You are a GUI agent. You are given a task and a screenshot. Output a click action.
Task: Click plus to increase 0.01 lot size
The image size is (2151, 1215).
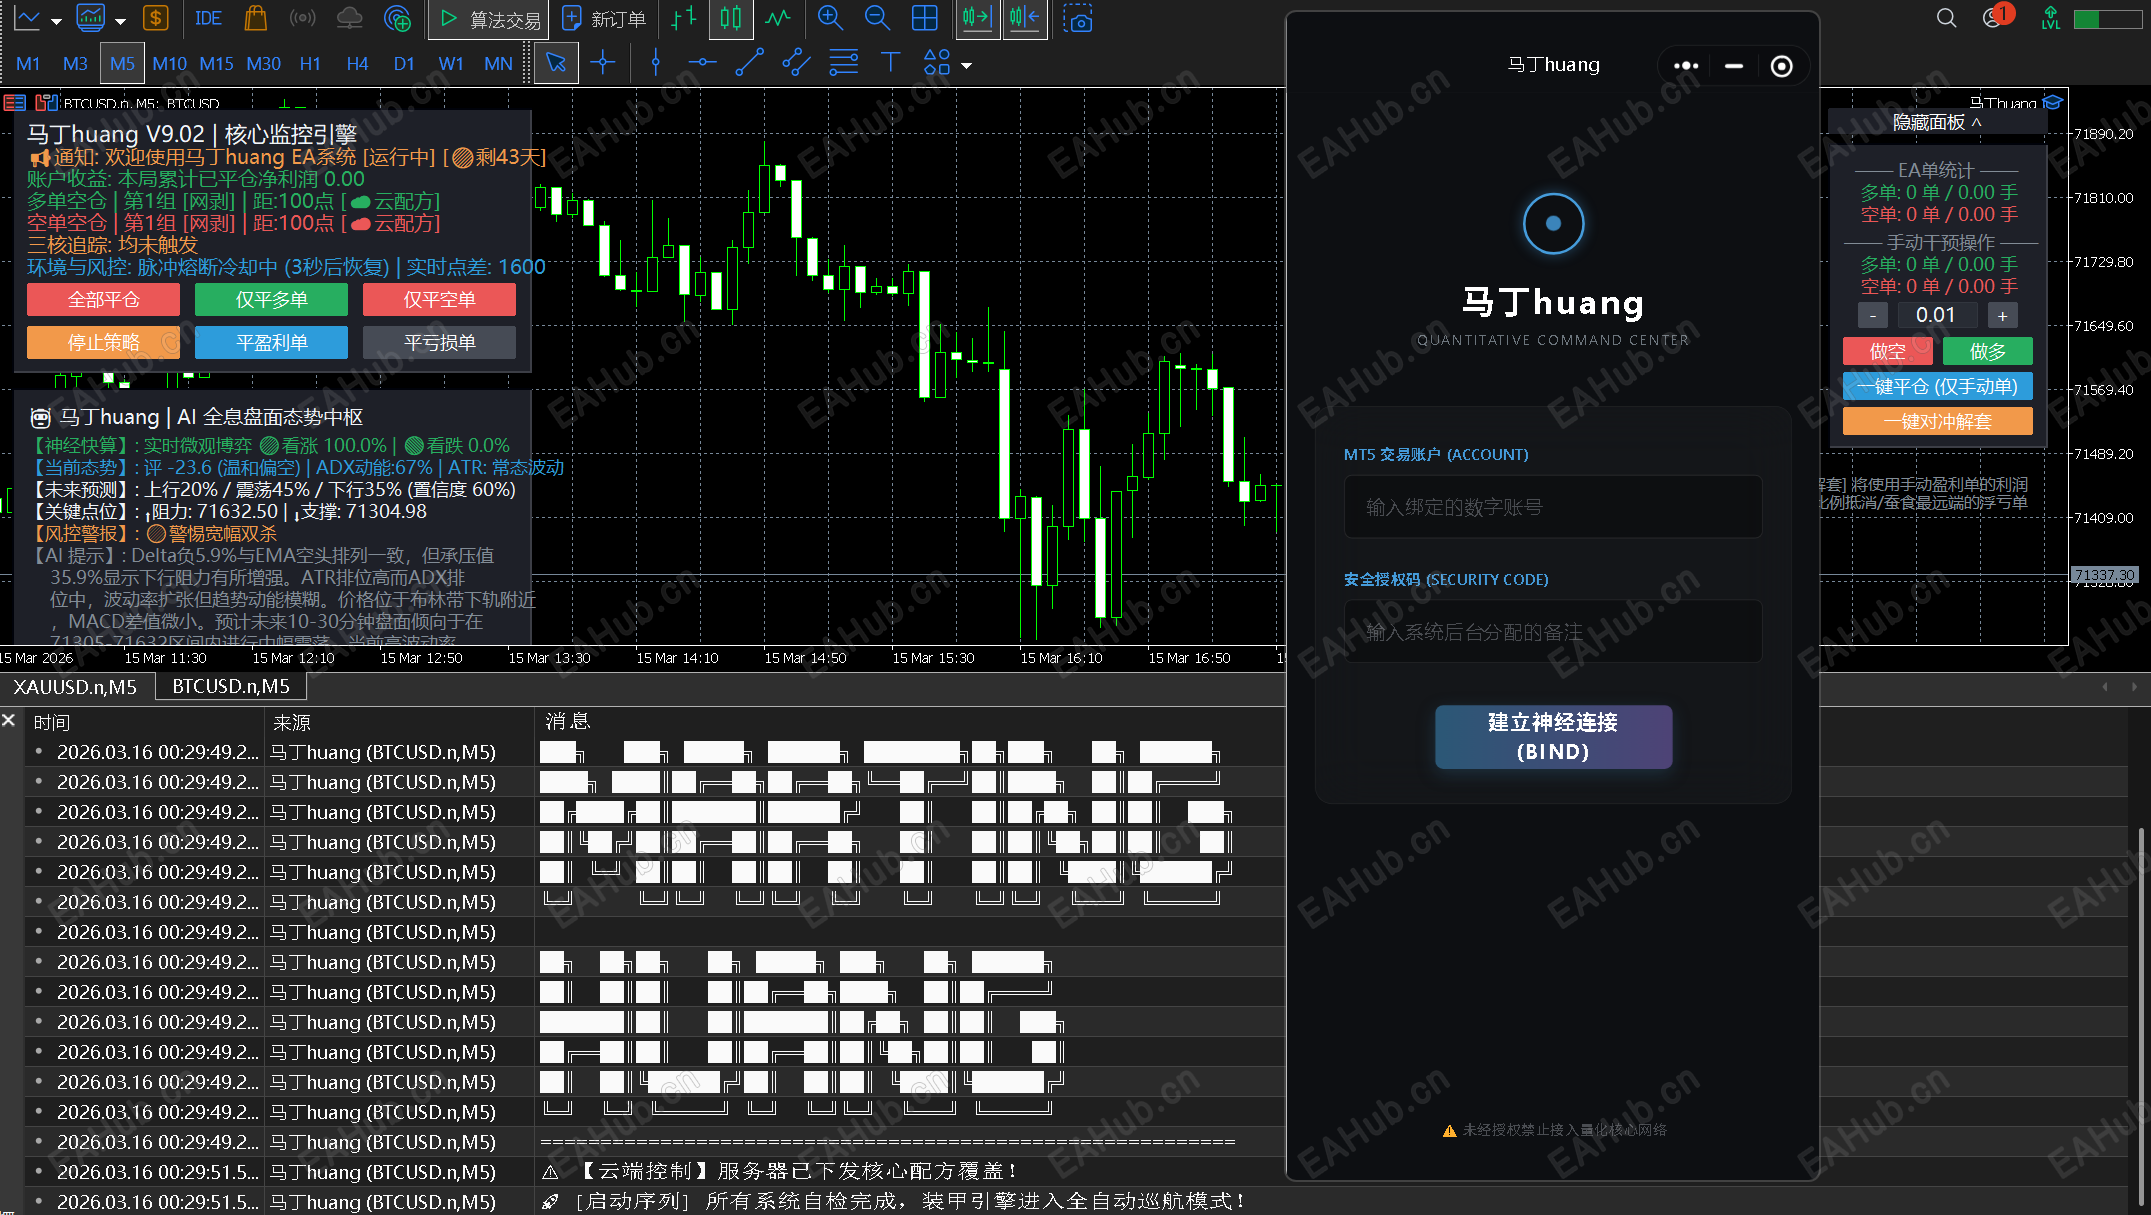point(2002,315)
